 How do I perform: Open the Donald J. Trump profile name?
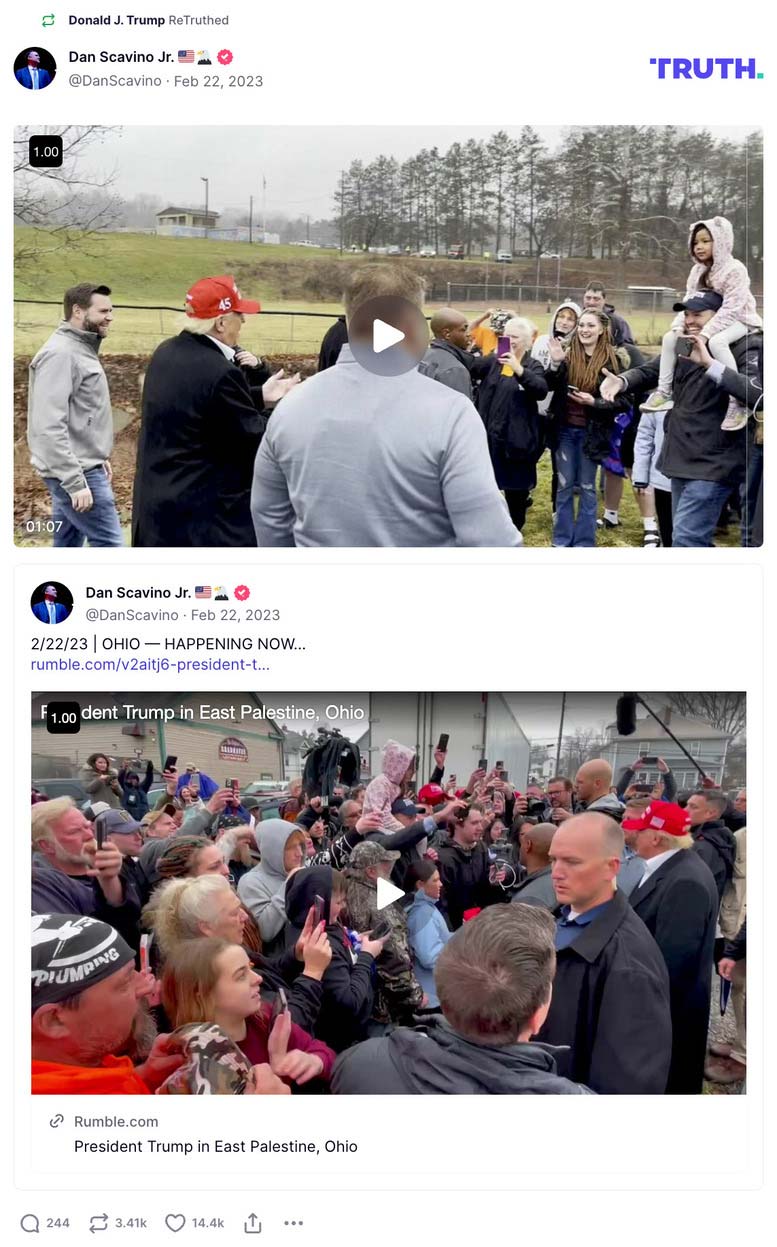(x=117, y=20)
